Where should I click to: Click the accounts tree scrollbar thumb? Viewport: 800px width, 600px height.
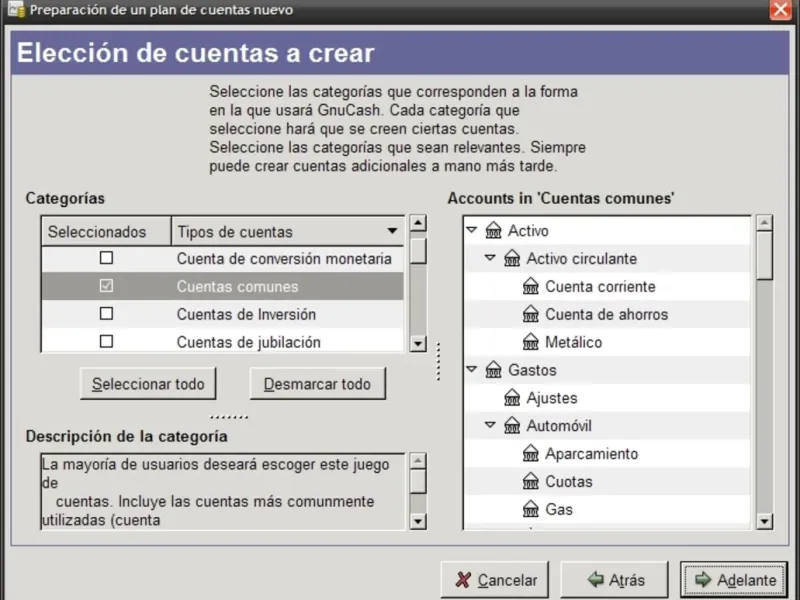click(764, 256)
